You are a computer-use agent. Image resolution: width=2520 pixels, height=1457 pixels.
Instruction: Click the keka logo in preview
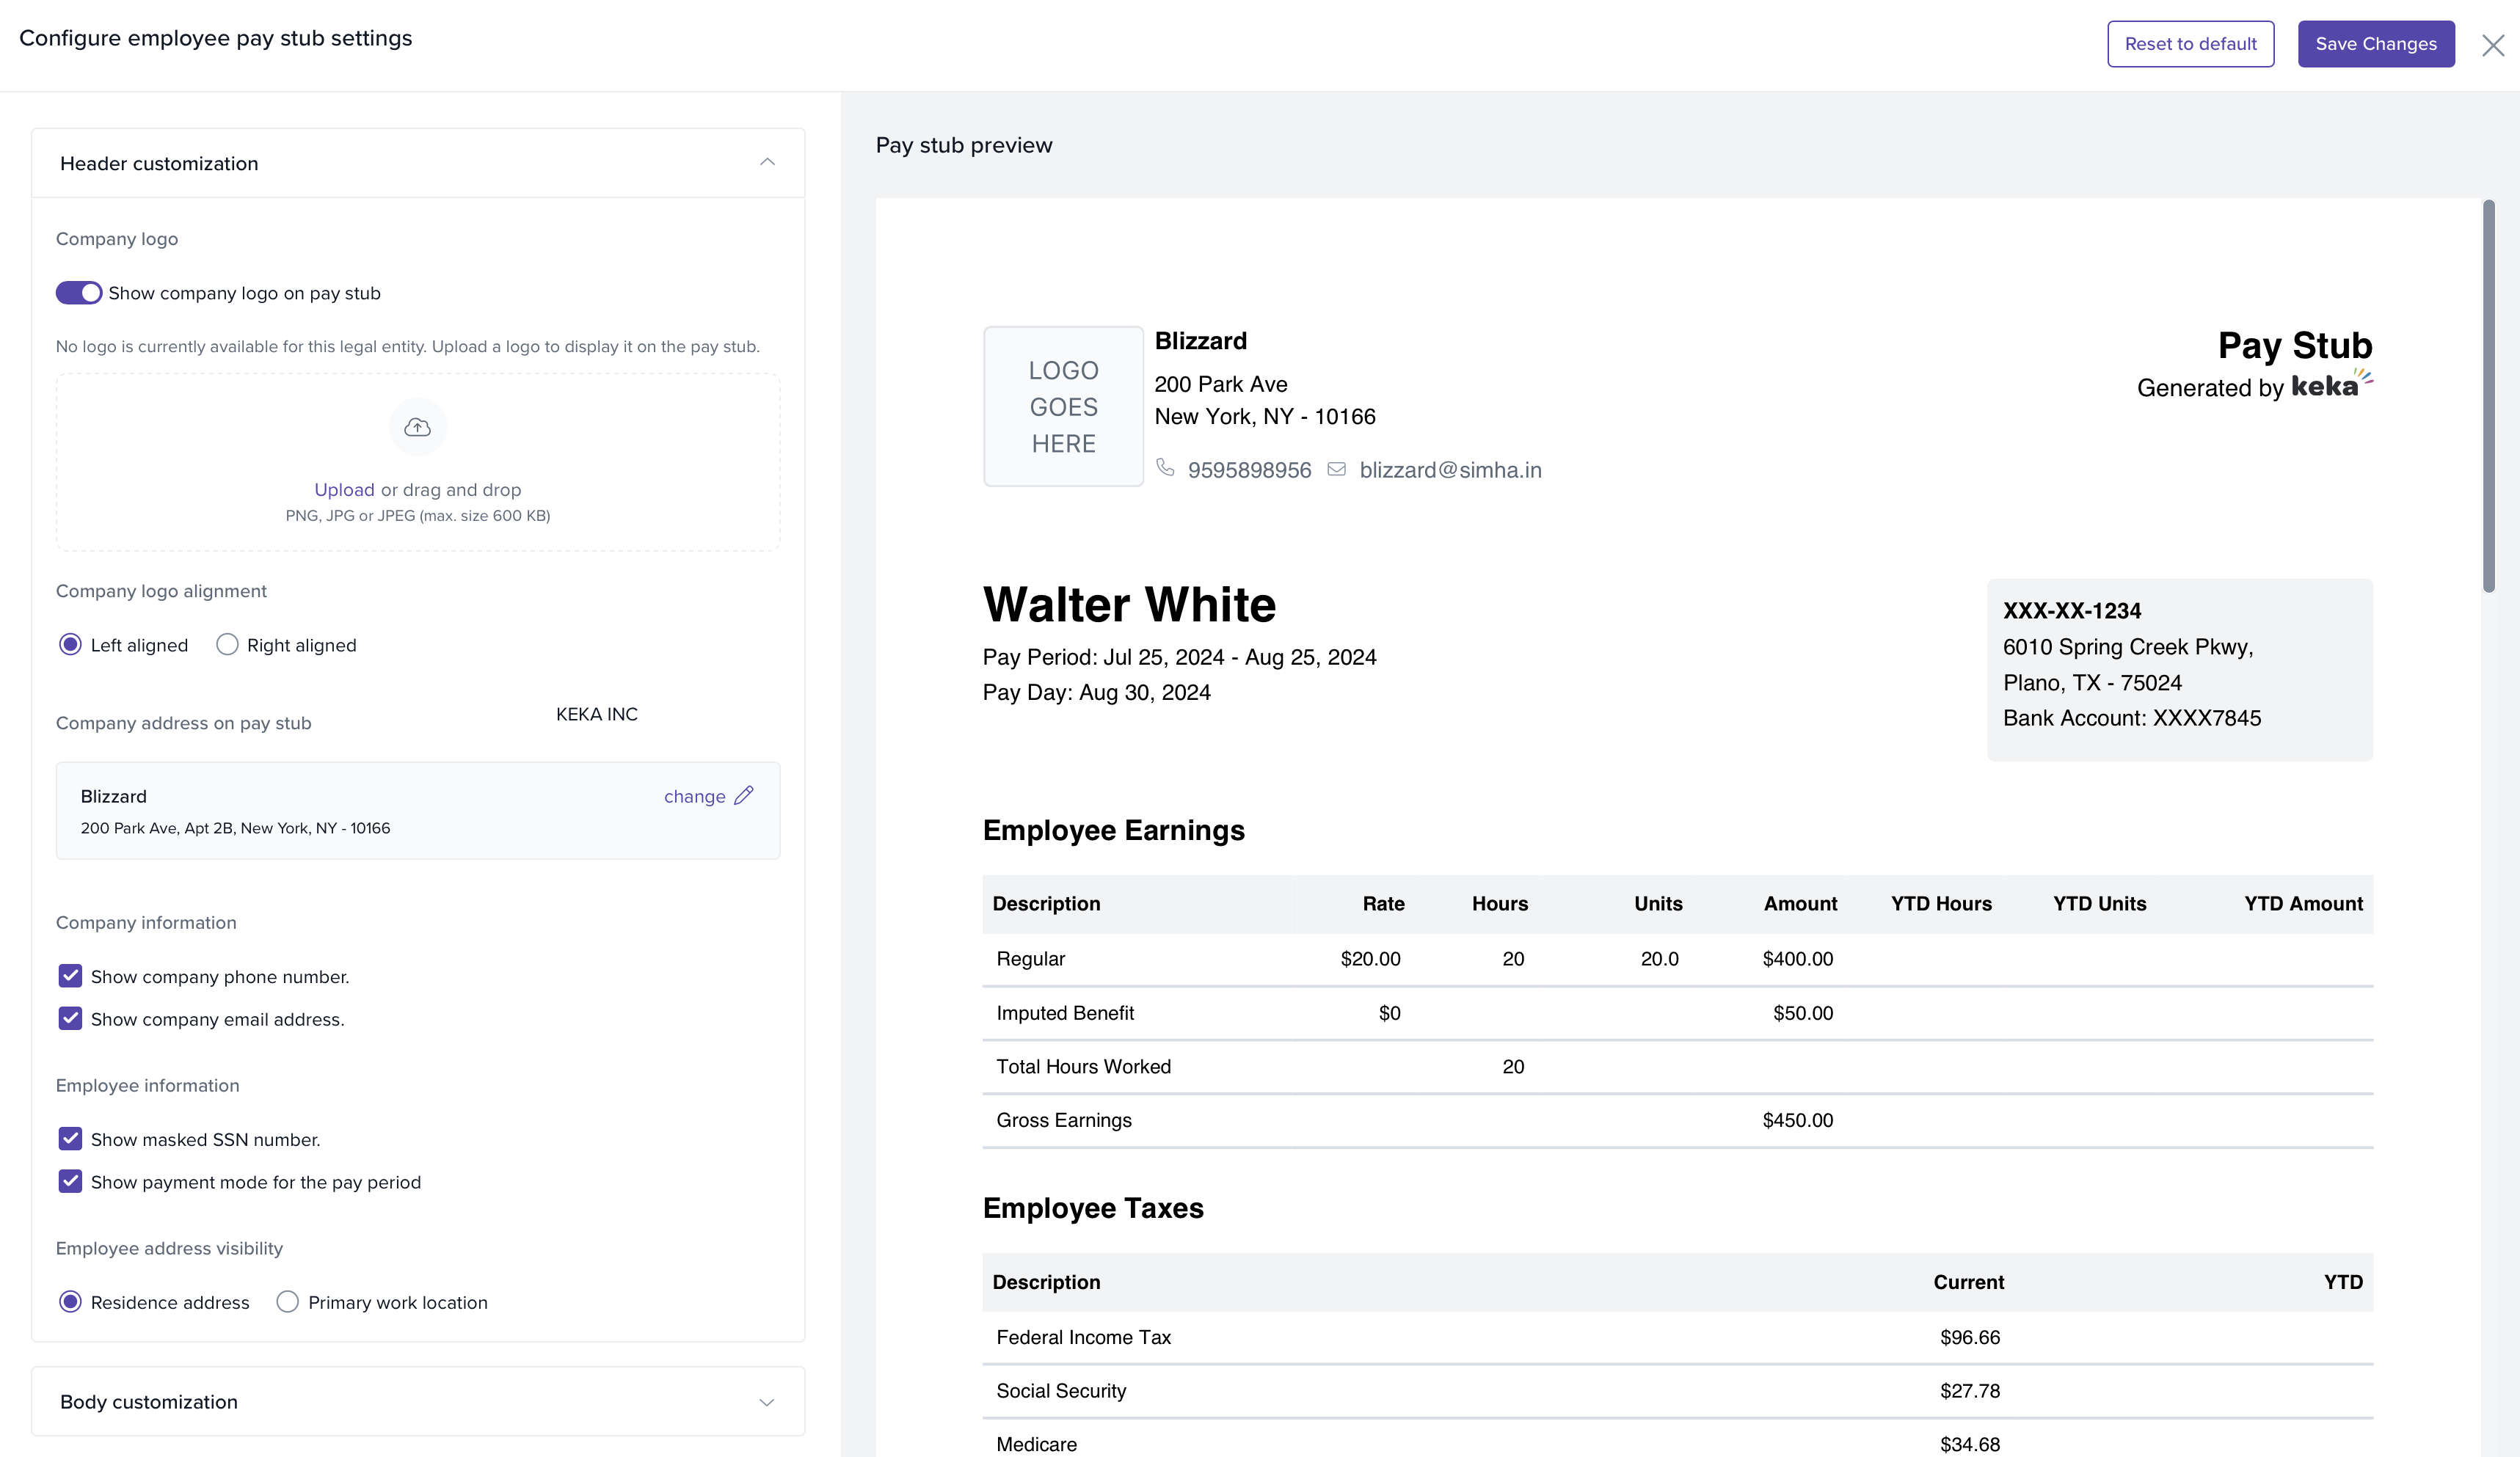click(x=2330, y=385)
